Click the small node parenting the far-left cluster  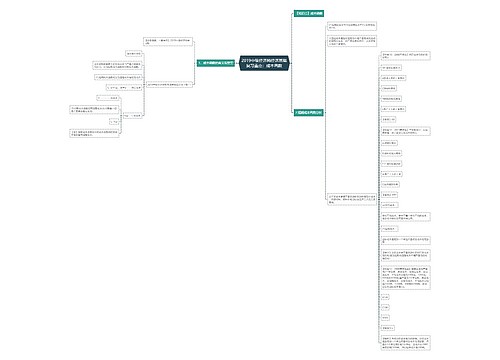tap(133, 115)
